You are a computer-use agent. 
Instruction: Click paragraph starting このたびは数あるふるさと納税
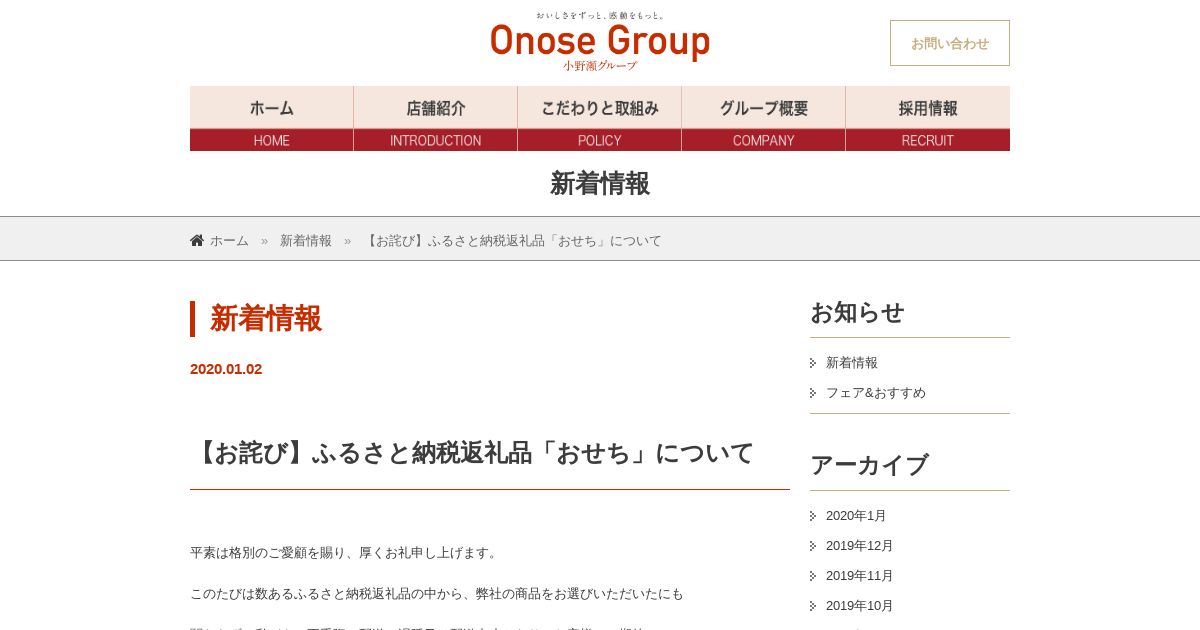pos(437,594)
